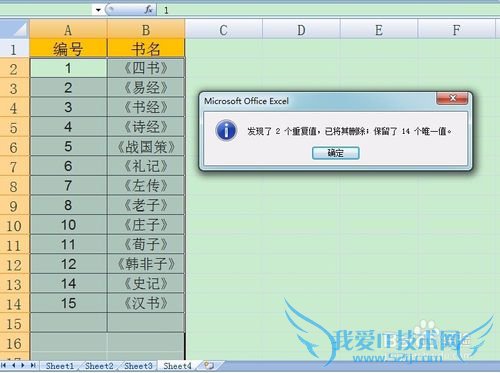Click the blue information icon in dialog
The image size is (500, 373).
(x=226, y=130)
